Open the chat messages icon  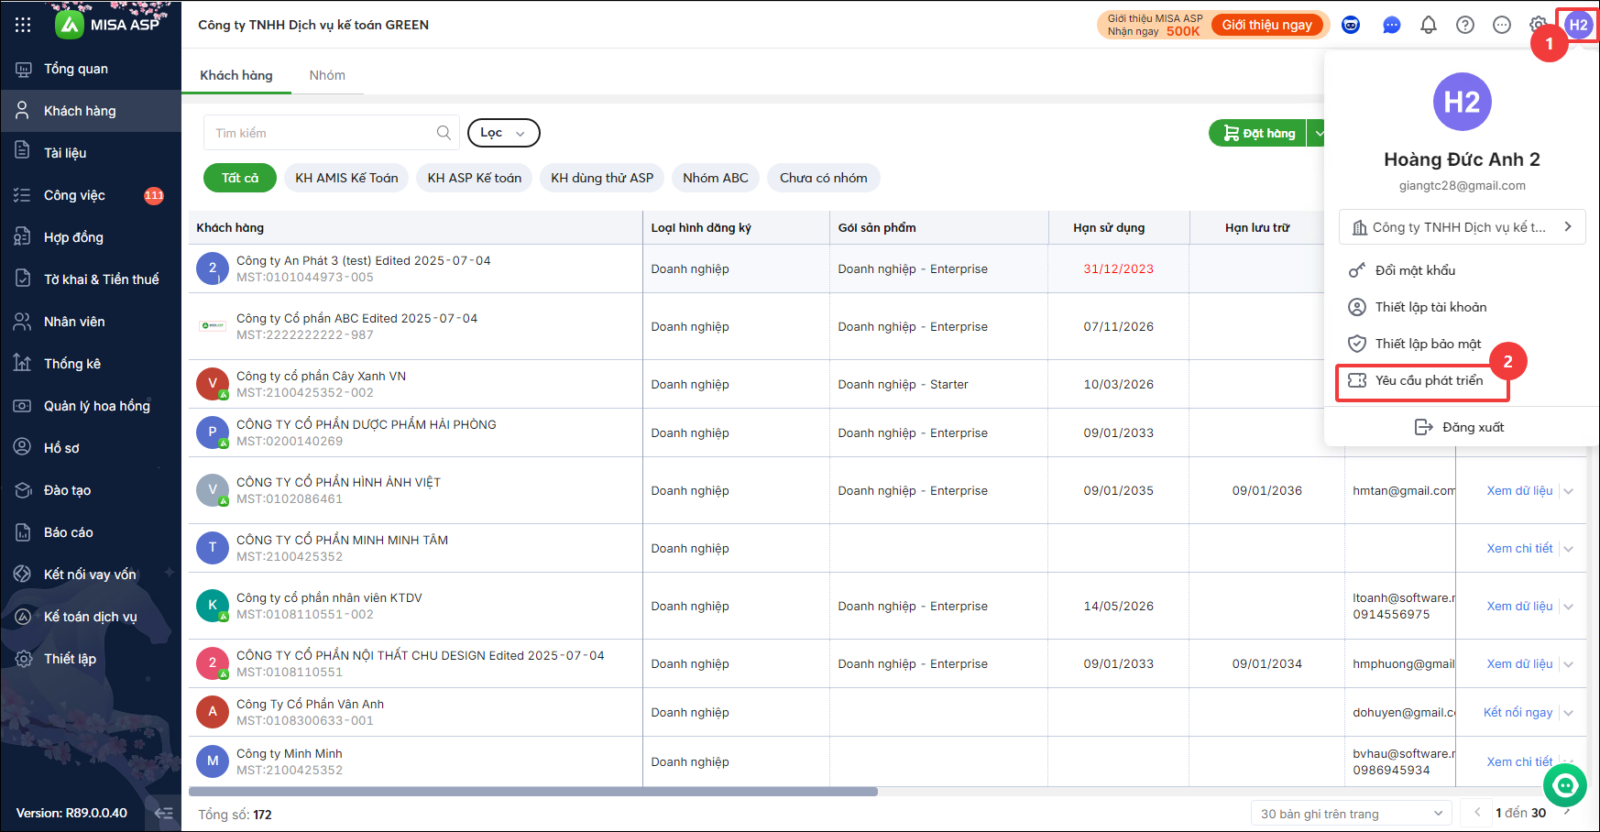click(1391, 25)
